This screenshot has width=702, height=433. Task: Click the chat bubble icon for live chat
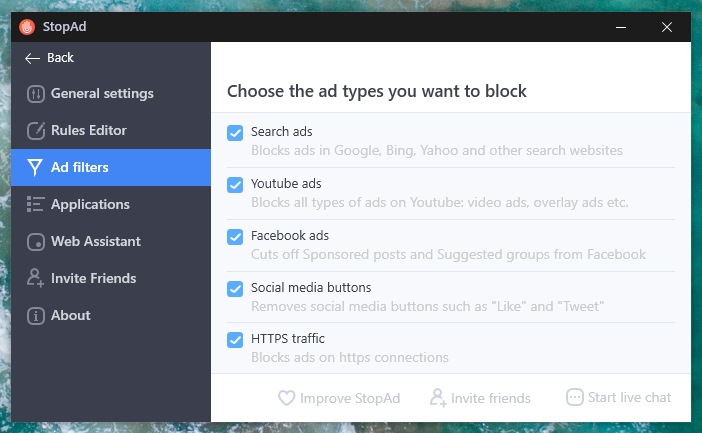point(575,397)
